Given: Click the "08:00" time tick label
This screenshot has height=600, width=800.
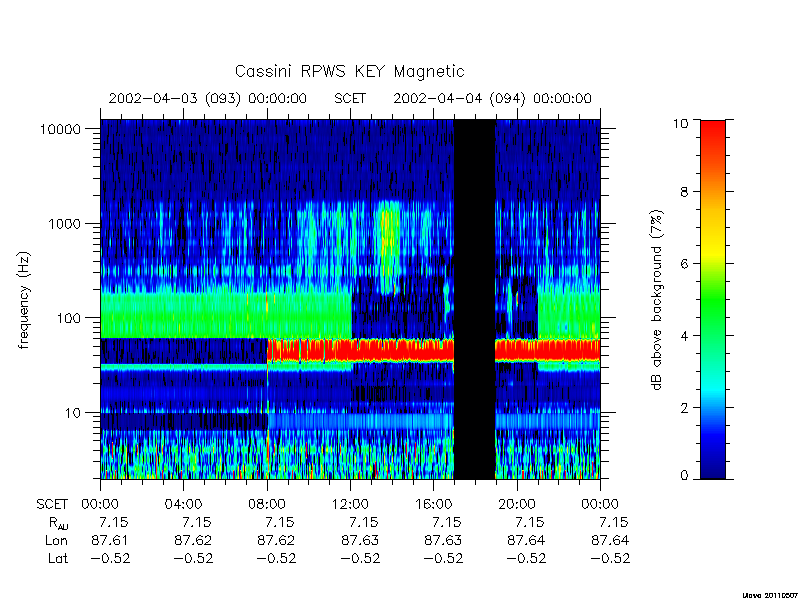Looking at the screenshot, I should tap(266, 505).
